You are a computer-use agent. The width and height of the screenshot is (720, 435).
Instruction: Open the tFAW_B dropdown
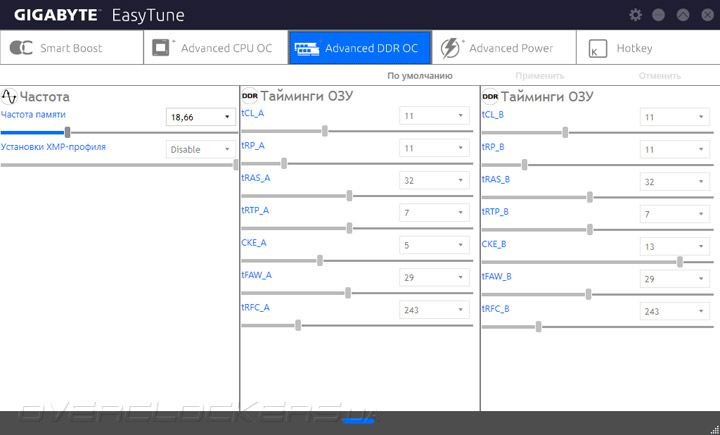click(675, 279)
